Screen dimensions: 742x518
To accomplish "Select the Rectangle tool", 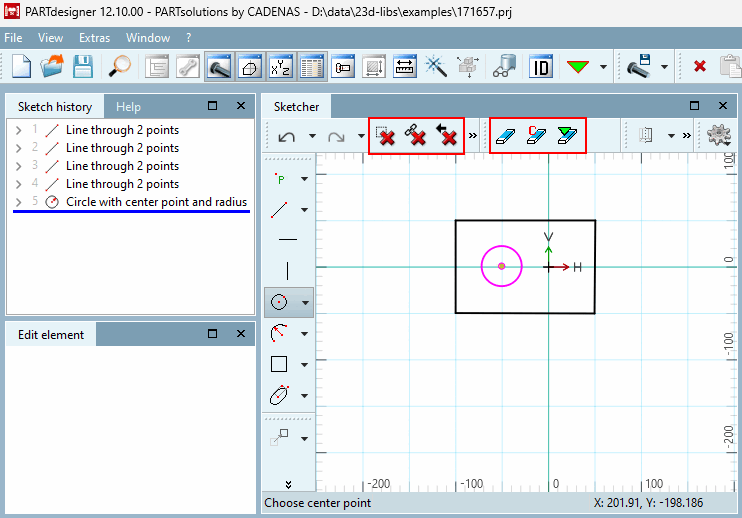I will [279, 364].
